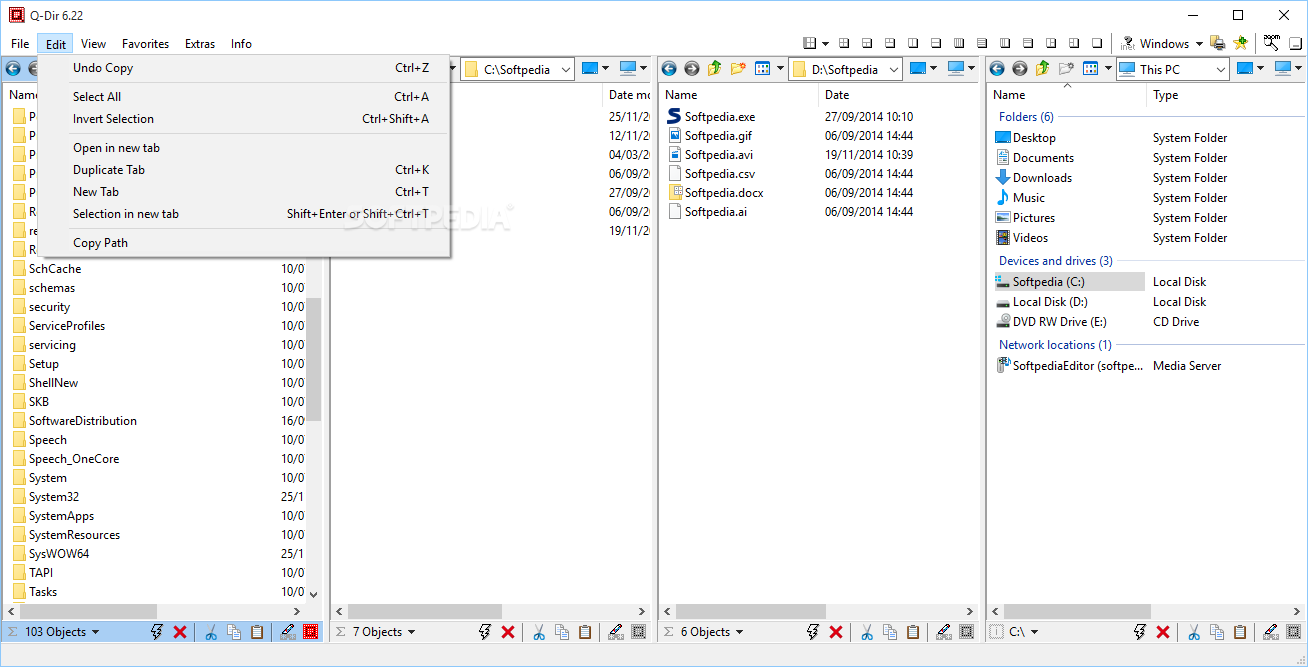Open the C:\Softpedia address dropdown
Image resolution: width=1308 pixels, height=667 pixels.
pyautogui.click(x=566, y=69)
